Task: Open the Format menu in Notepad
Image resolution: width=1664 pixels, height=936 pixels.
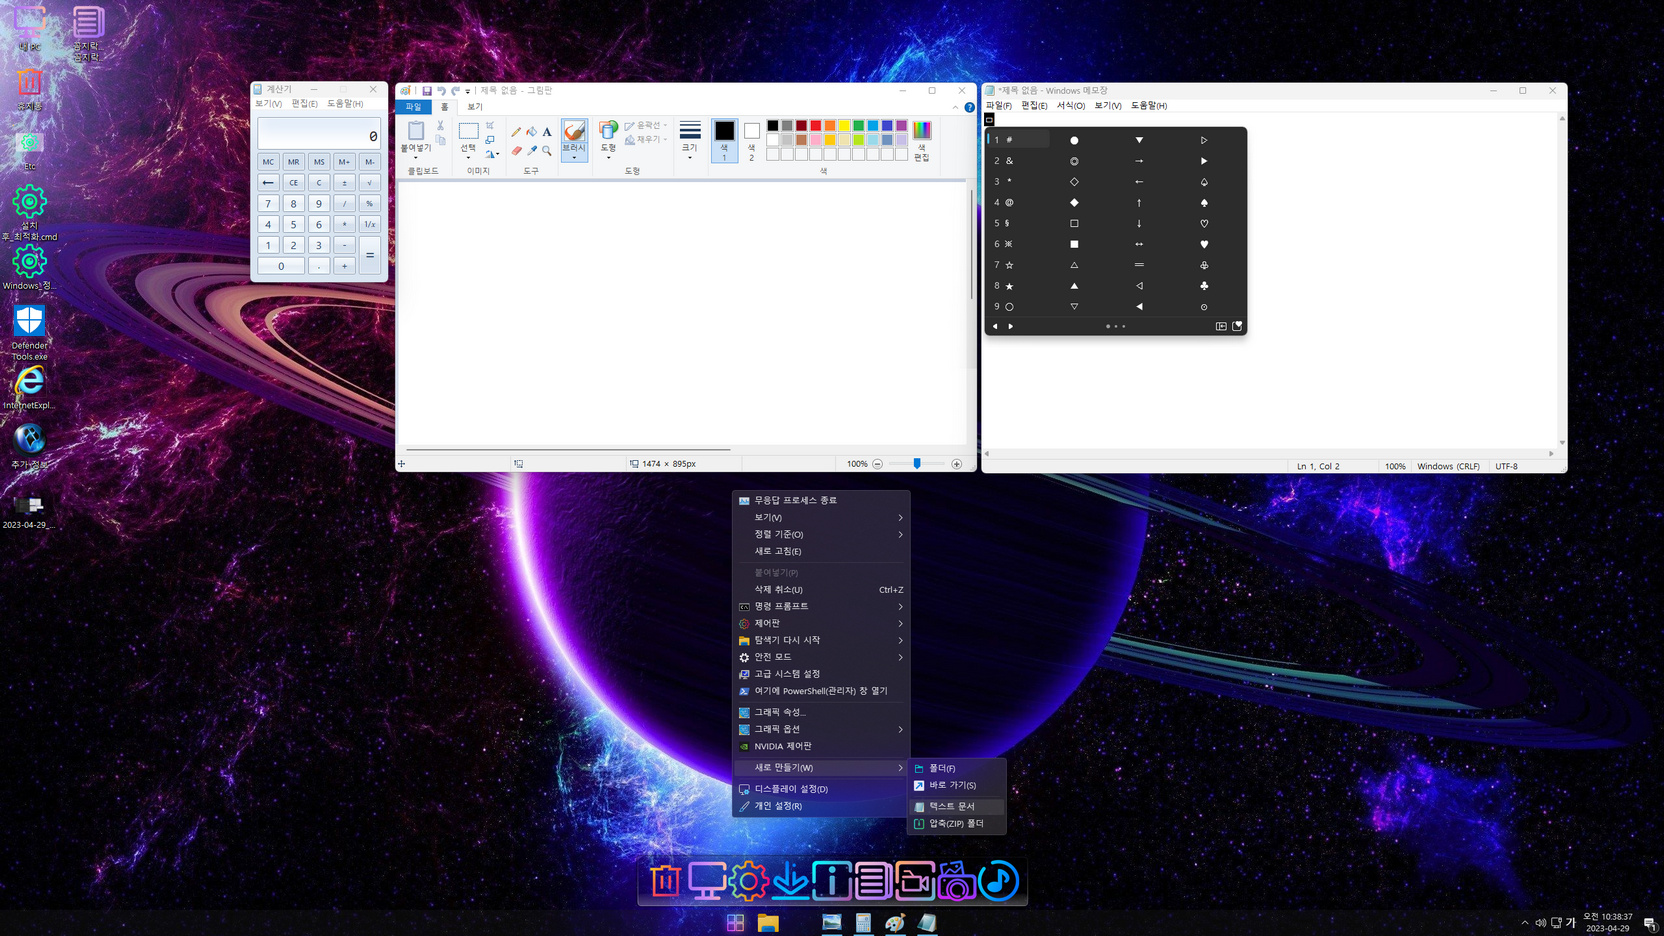Action: click(1070, 105)
